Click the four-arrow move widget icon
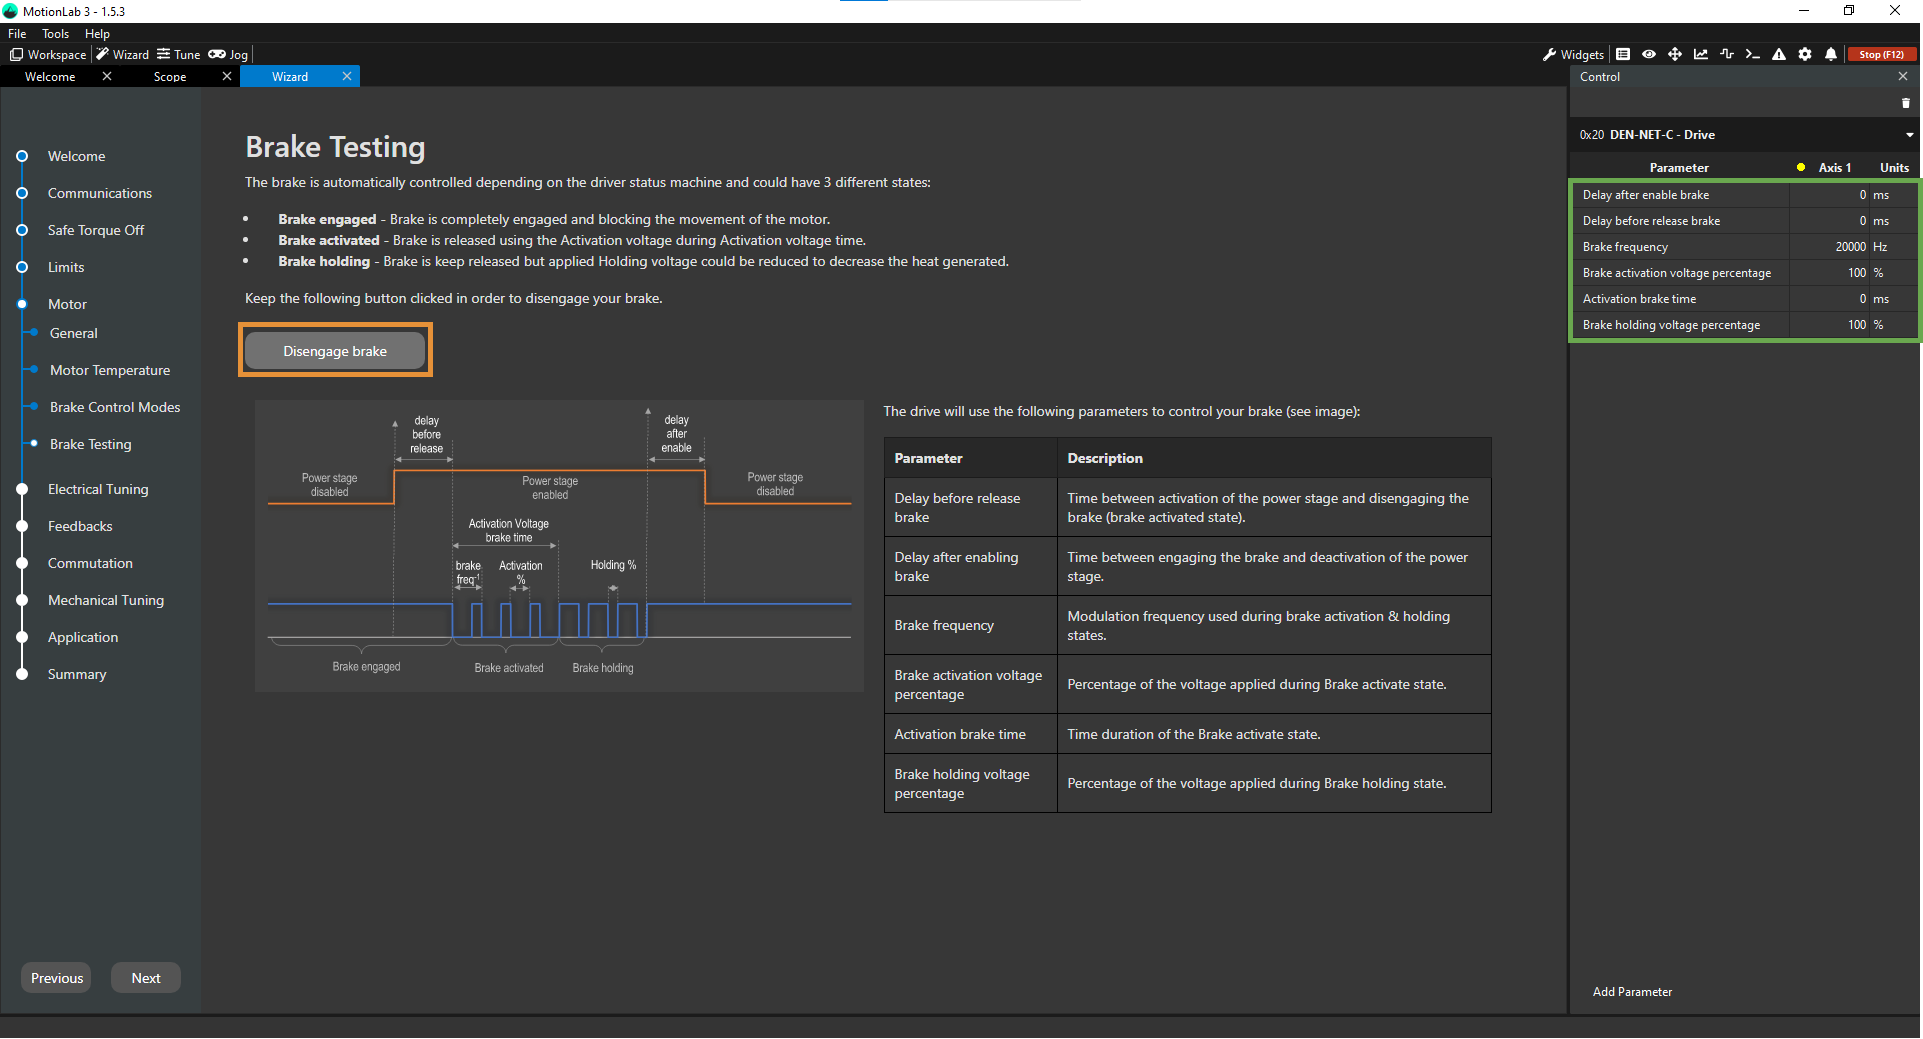This screenshot has width=1923, height=1039. 1675,55
